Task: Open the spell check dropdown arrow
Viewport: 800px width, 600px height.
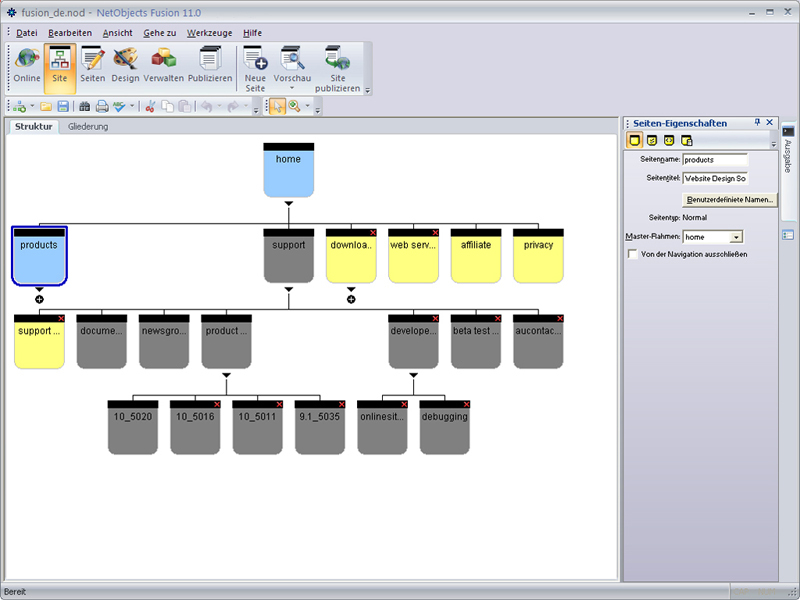Action: pos(132,106)
